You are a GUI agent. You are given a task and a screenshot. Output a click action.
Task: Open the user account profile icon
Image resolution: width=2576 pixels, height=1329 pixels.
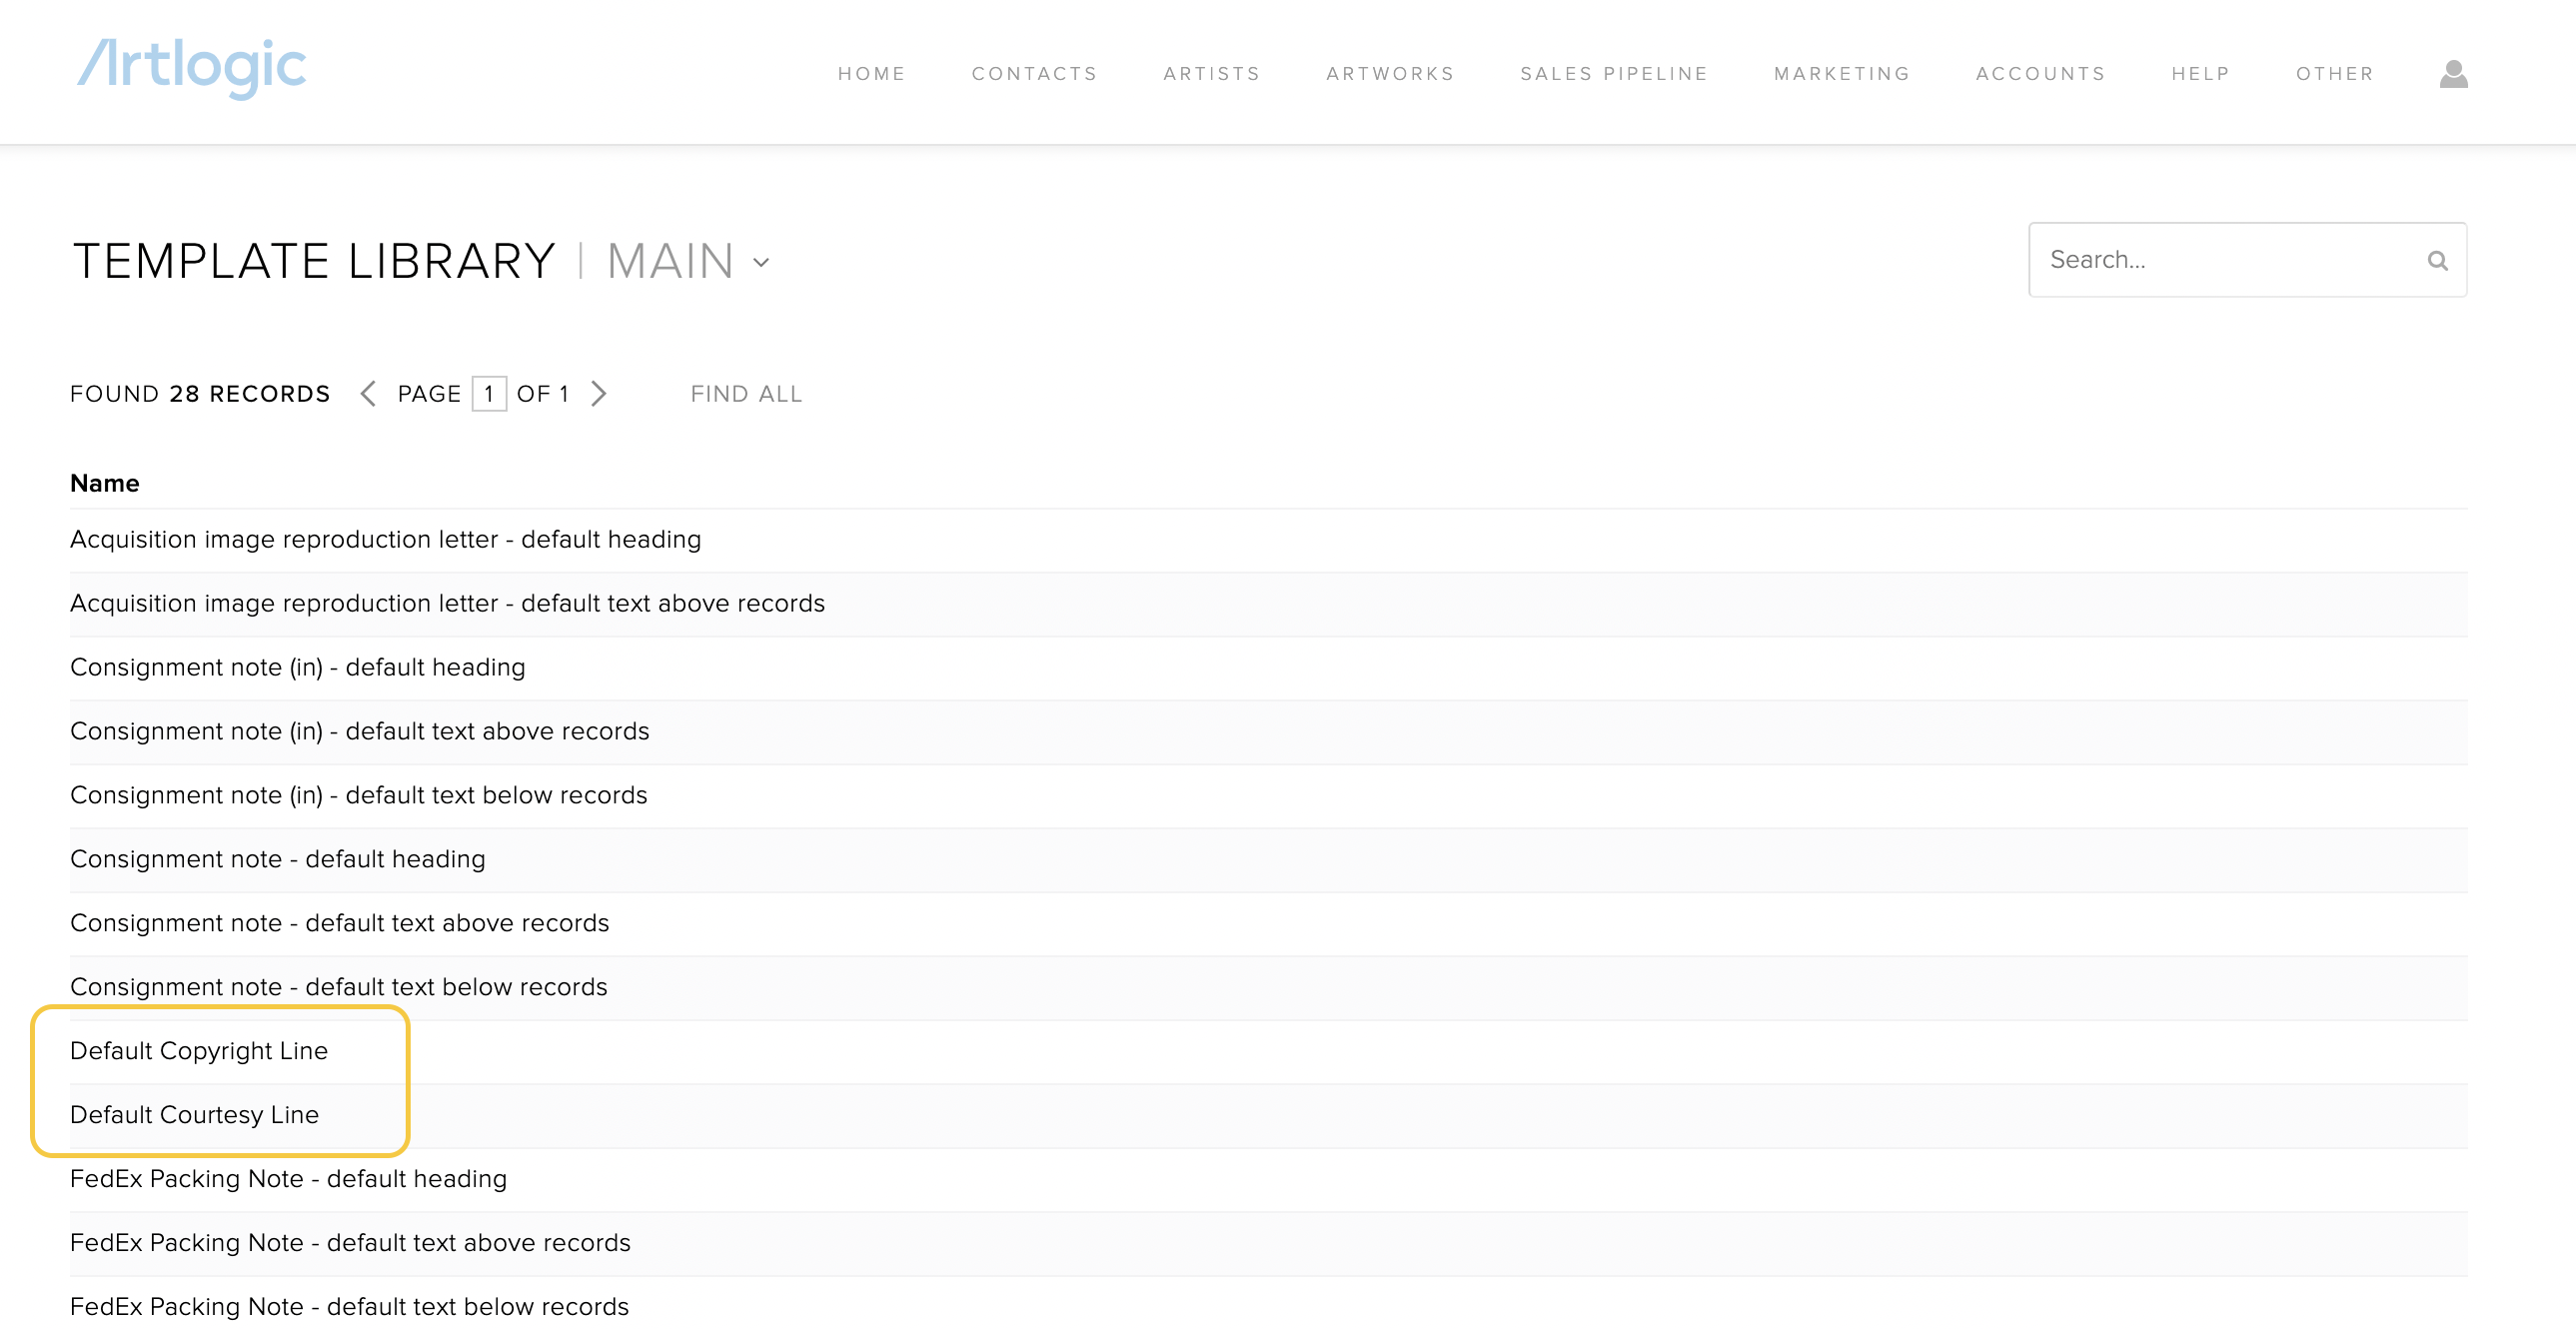click(2453, 74)
